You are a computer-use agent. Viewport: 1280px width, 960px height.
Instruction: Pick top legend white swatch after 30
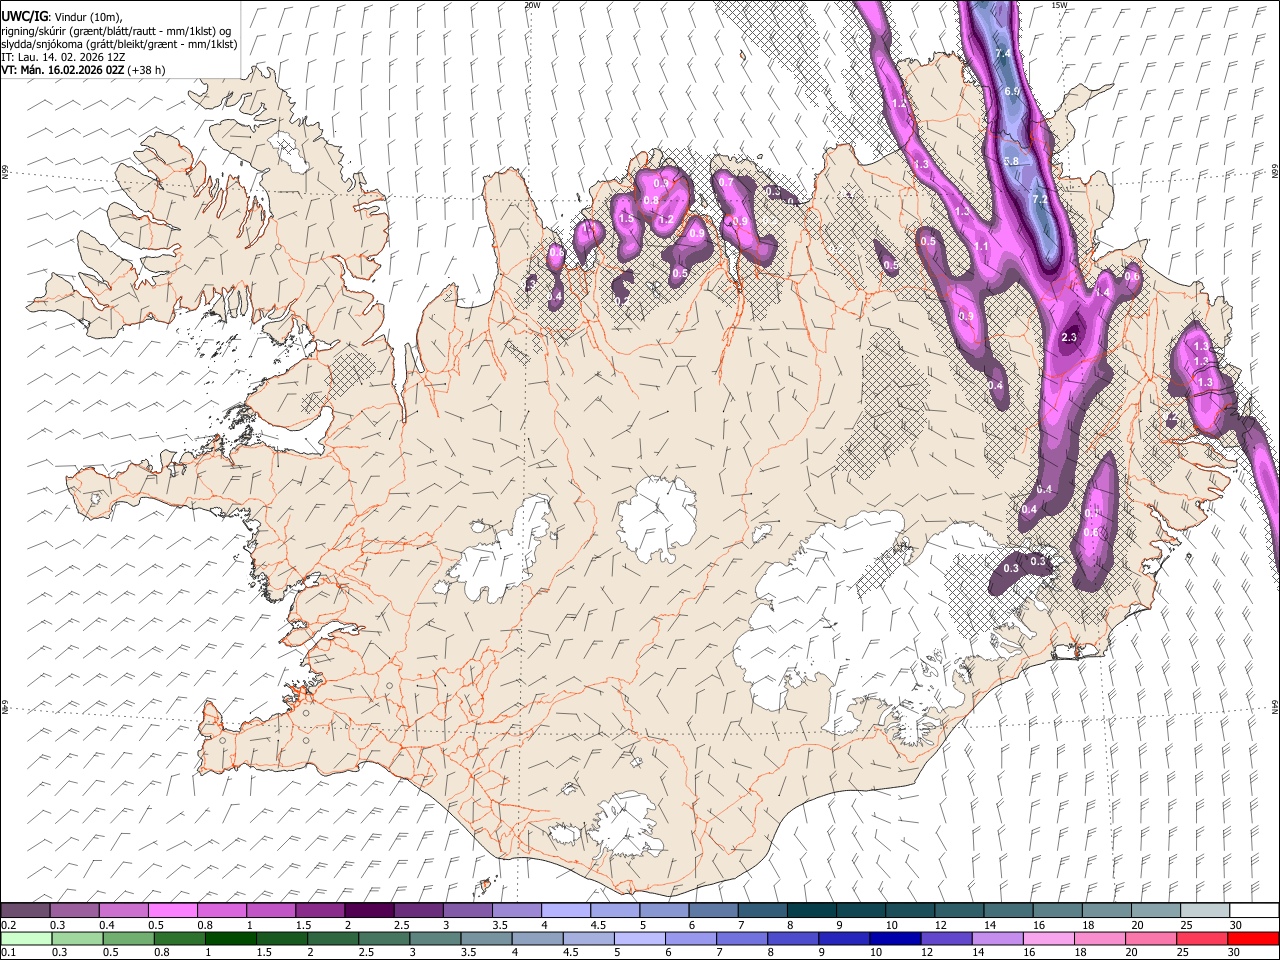click(x=1254, y=910)
